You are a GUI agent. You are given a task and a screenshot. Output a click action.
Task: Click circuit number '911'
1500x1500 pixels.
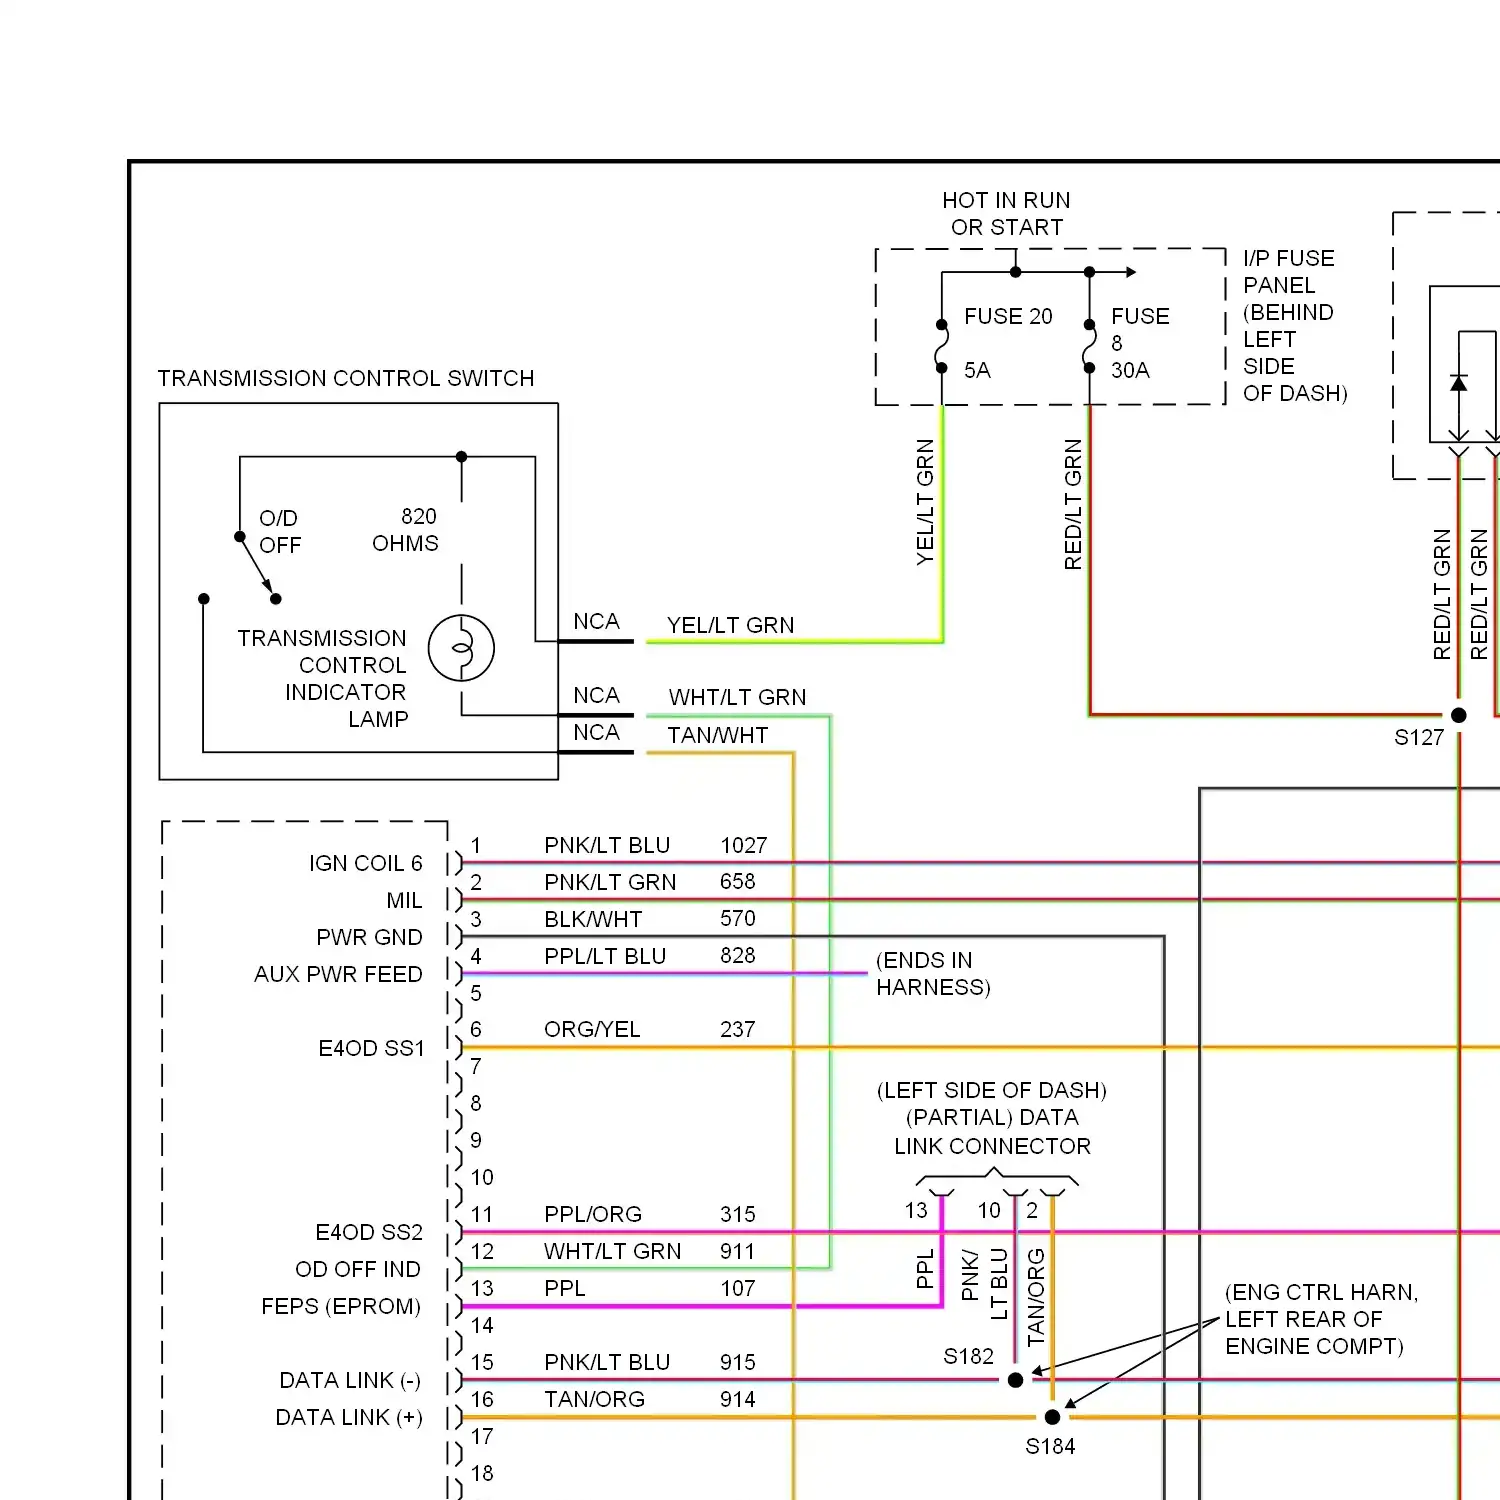pyautogui.click(x=738, y=1251)
